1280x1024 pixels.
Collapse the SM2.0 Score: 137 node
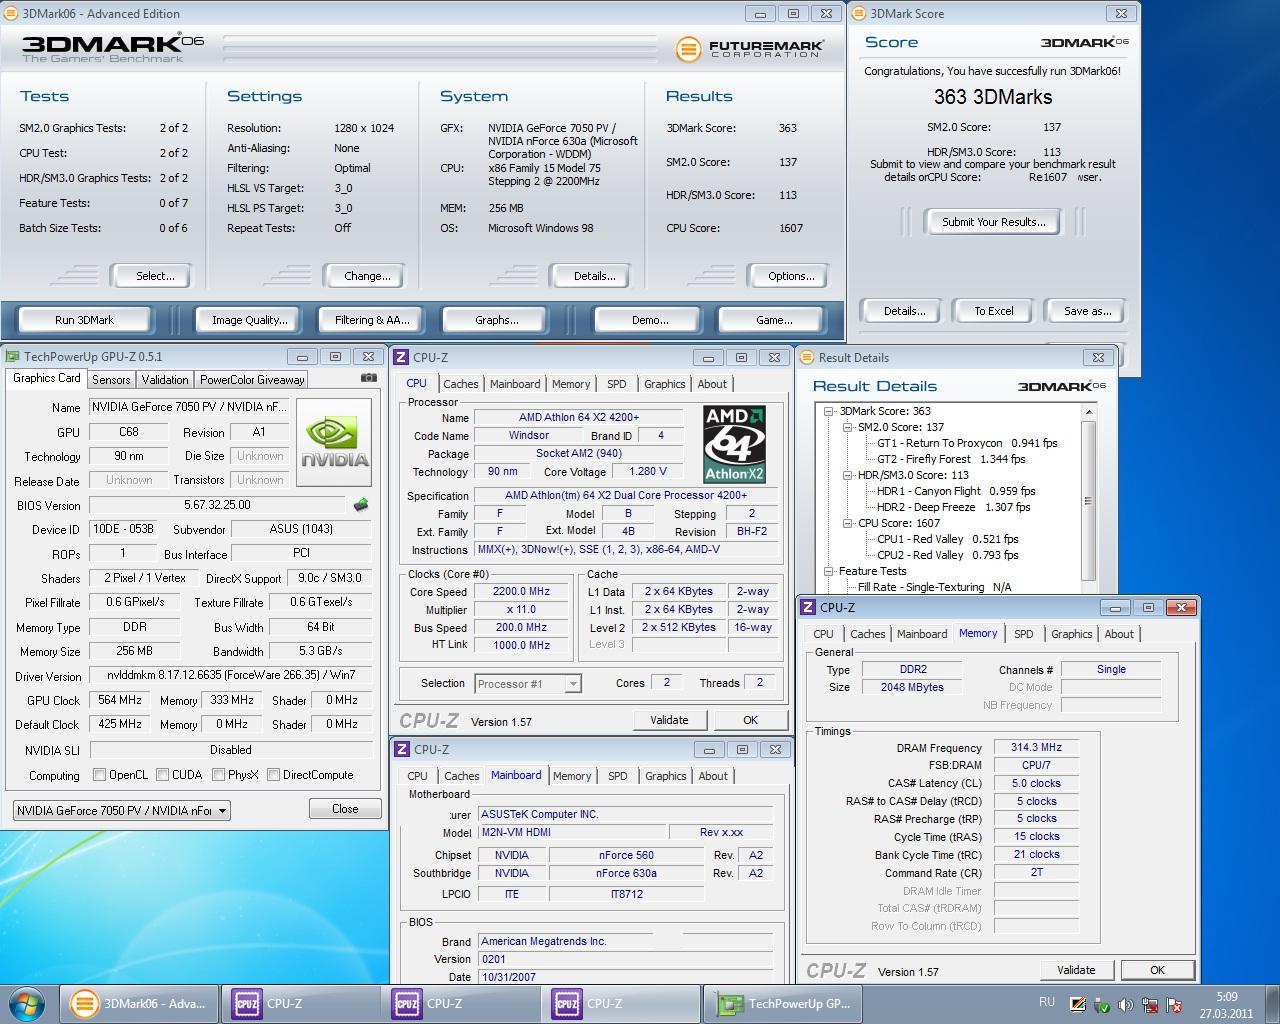pos(848,427)
